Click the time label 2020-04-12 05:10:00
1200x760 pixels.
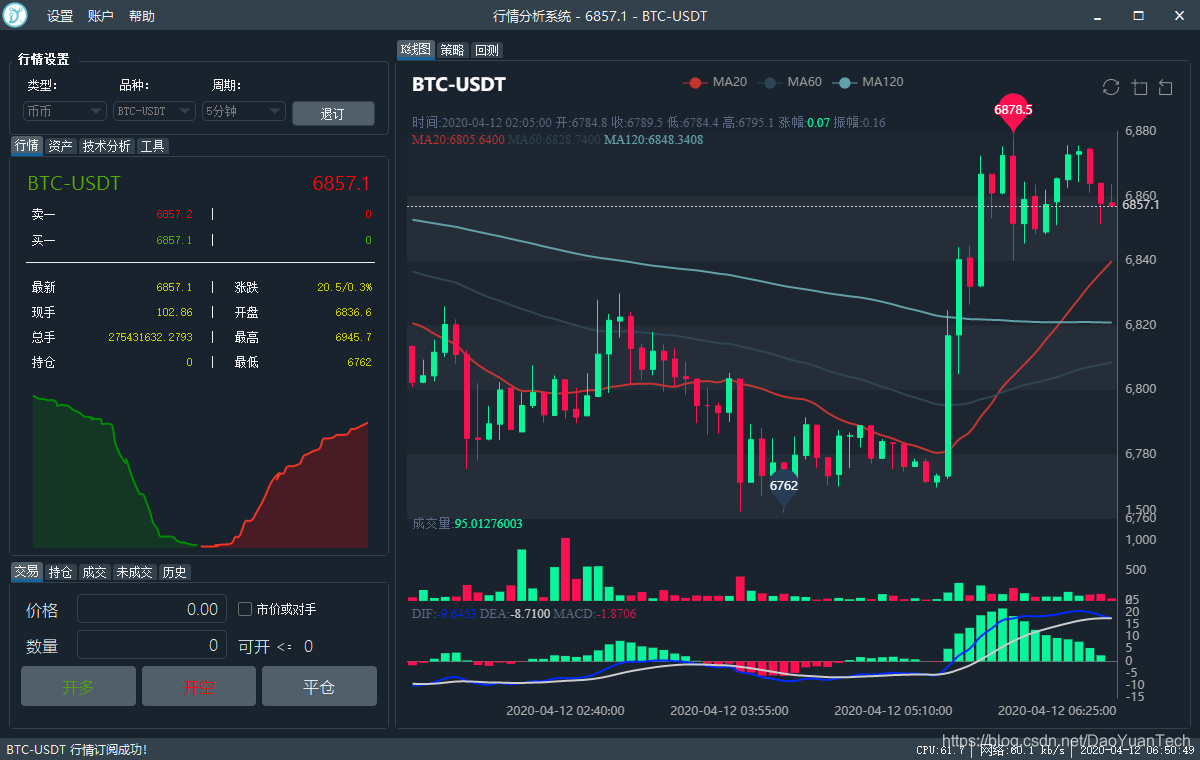point(893,711)
